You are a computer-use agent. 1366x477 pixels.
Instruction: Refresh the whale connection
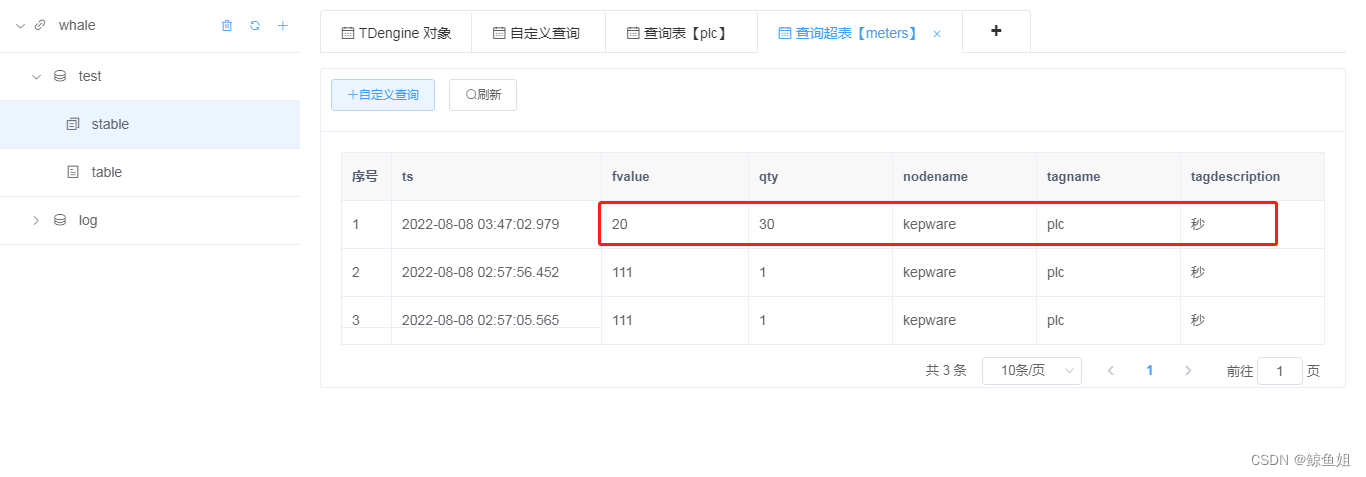tap(255, 26)
